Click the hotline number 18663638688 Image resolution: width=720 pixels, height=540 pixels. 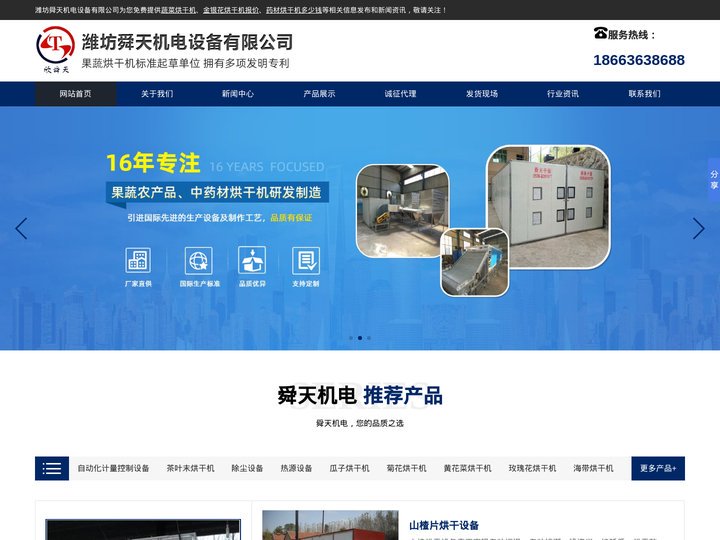(639, 60)
